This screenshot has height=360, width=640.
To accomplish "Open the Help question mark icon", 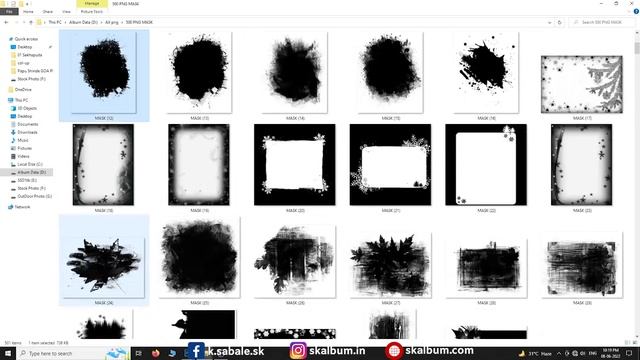I will click(636, 12).
